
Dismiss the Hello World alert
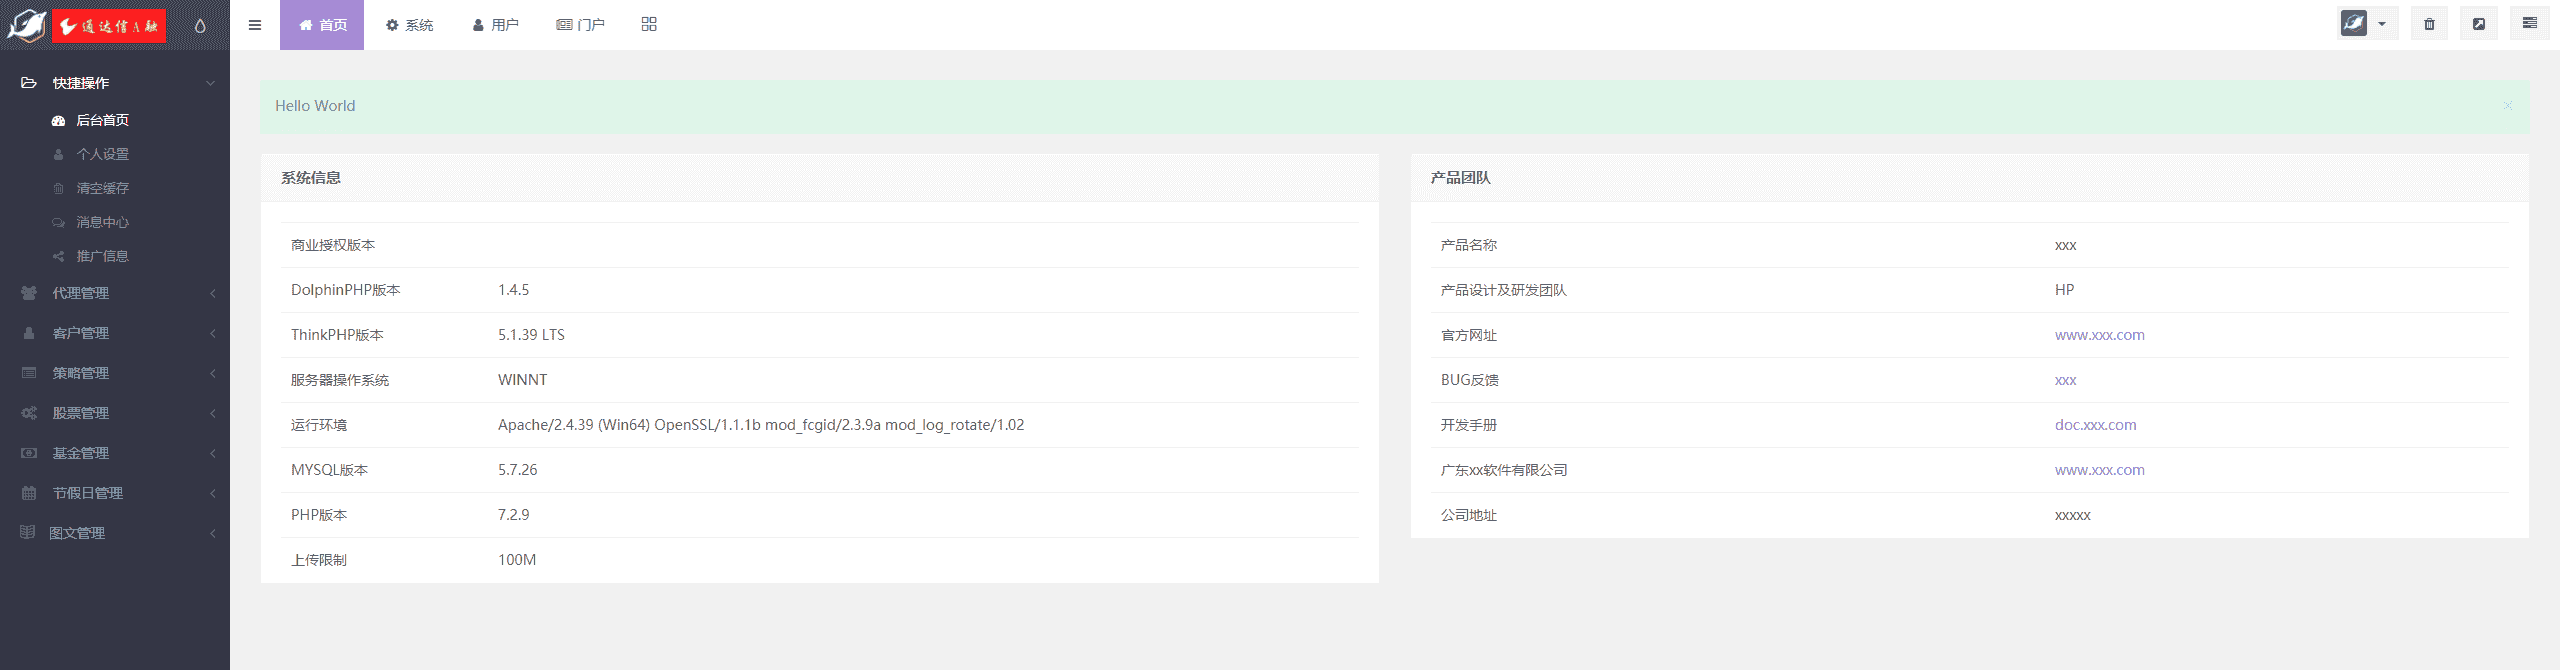click(x=2507, y=105)
